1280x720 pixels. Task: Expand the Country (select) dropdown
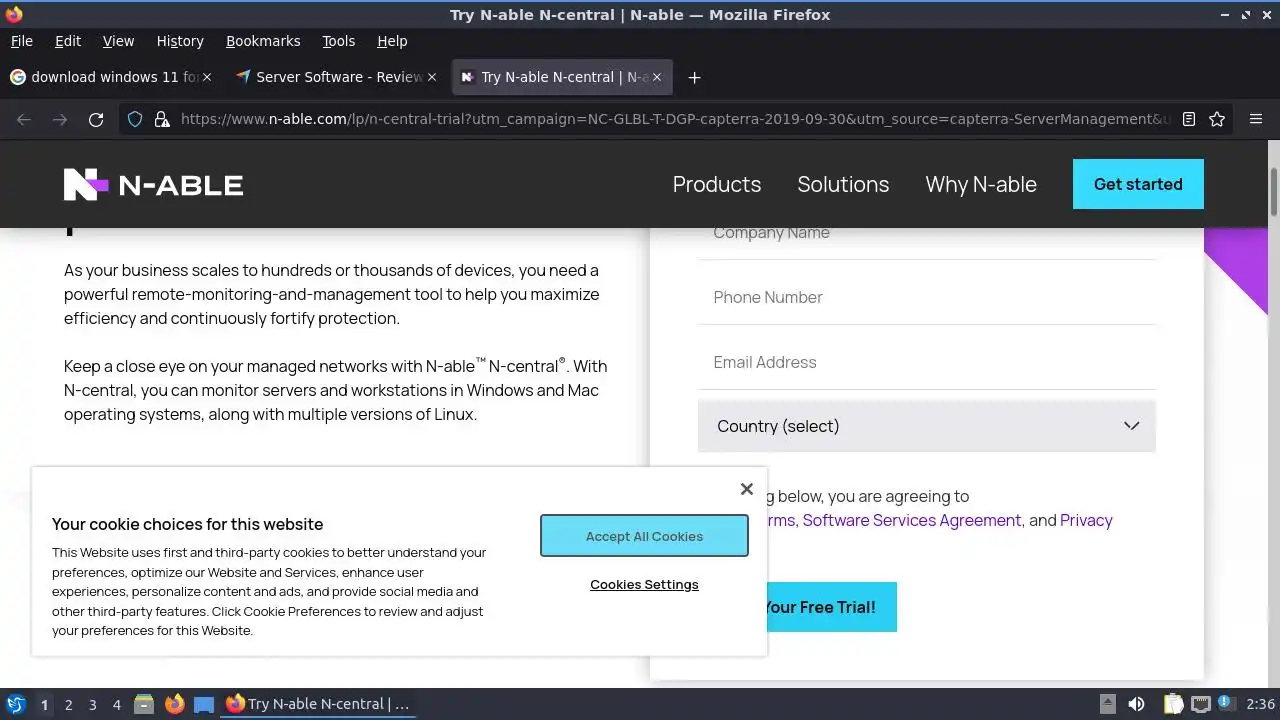[926, 426]
